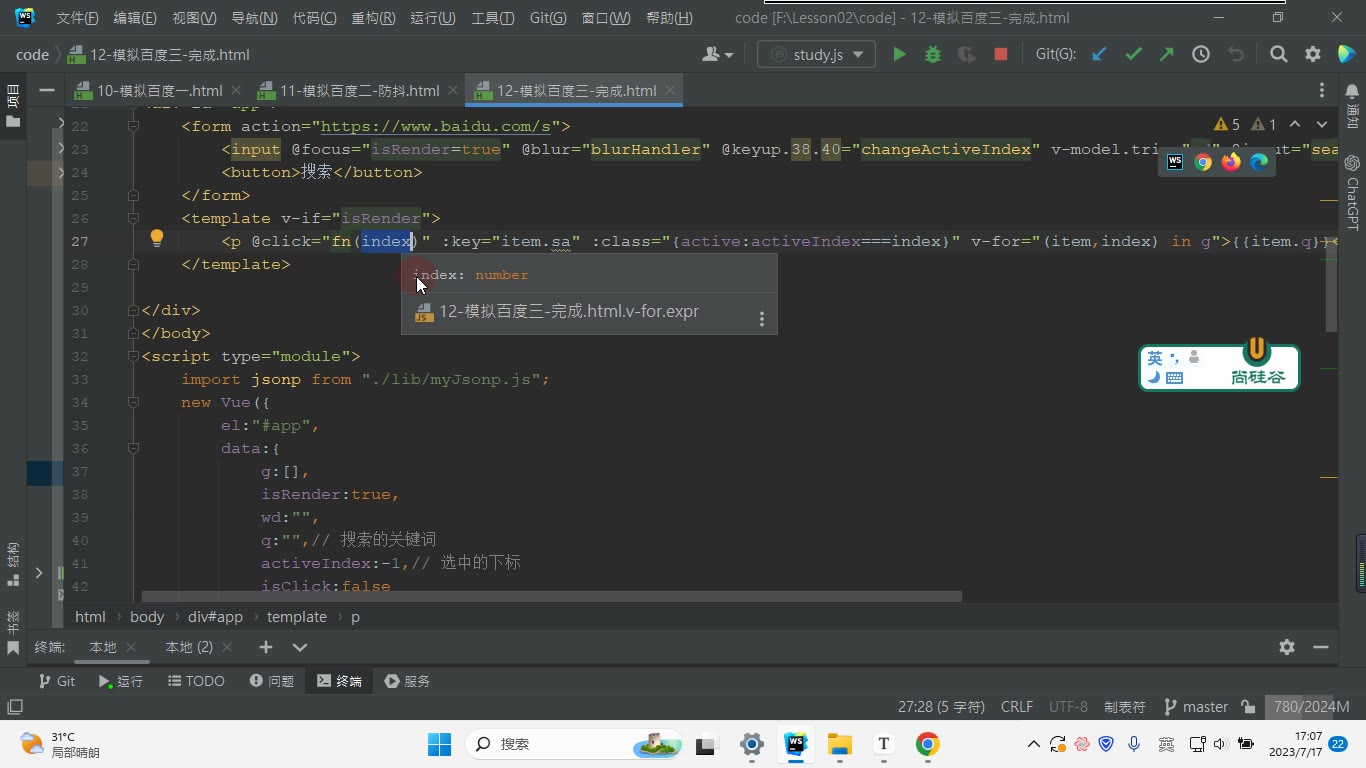Add a new terminal tab with plus
The width and height of the screenshot is (1366, 768).
(265, 647)
